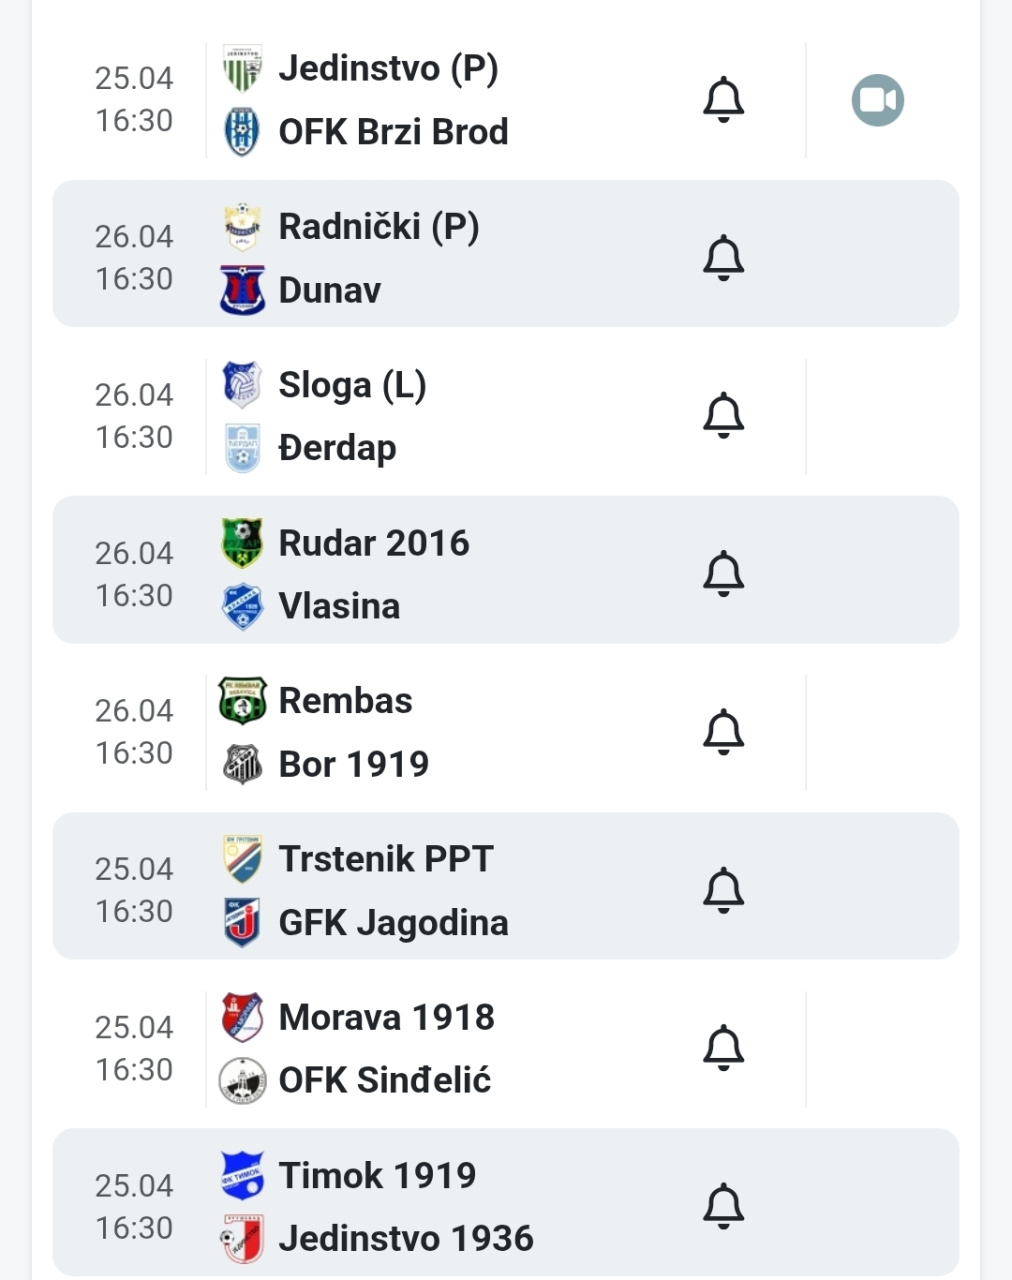Tap the Rudar 2016 green crest

[242, 543]
